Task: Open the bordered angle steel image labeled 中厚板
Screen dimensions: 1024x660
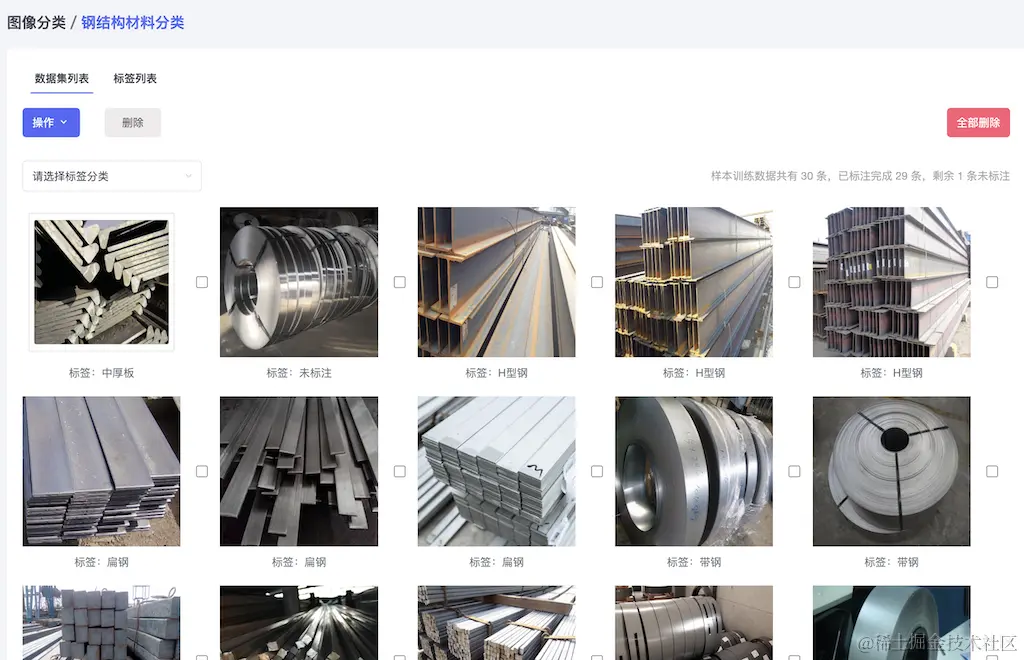Action: (101, 282)
